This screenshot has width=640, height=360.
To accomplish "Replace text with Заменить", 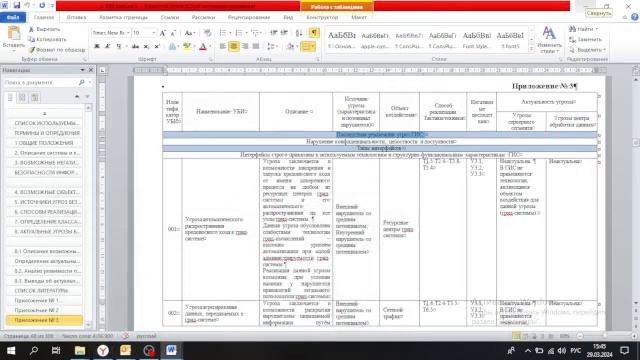I will pyautogui.click(x=586, y=40).
